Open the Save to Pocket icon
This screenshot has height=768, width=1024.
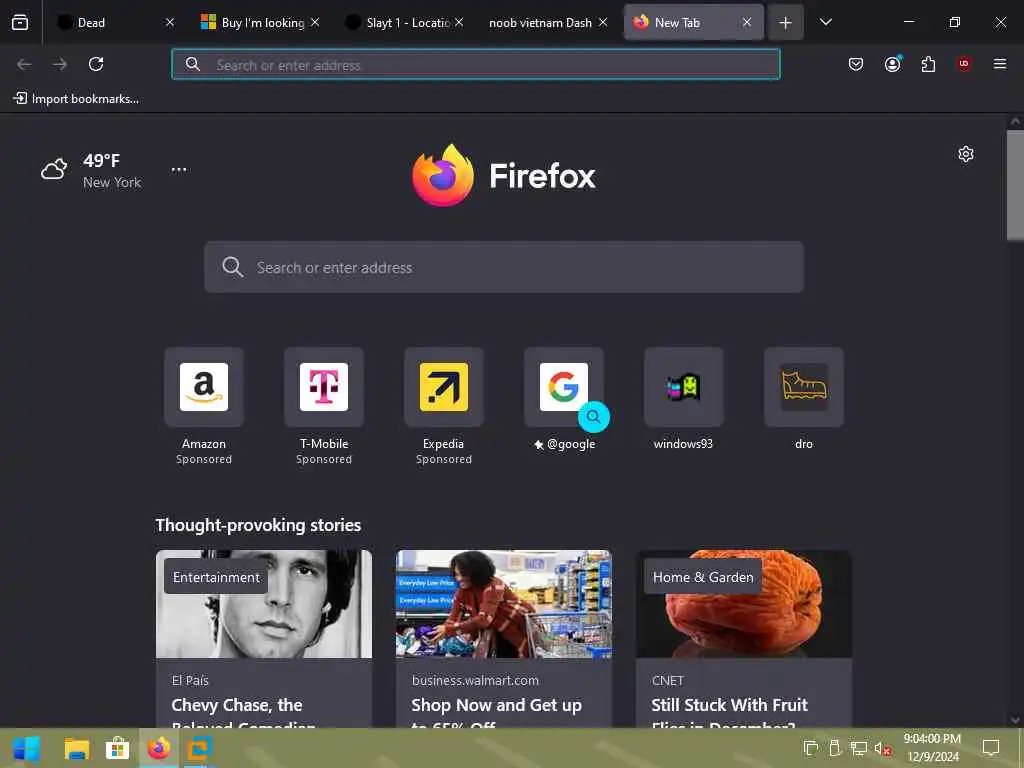click(x=856, y=64)
